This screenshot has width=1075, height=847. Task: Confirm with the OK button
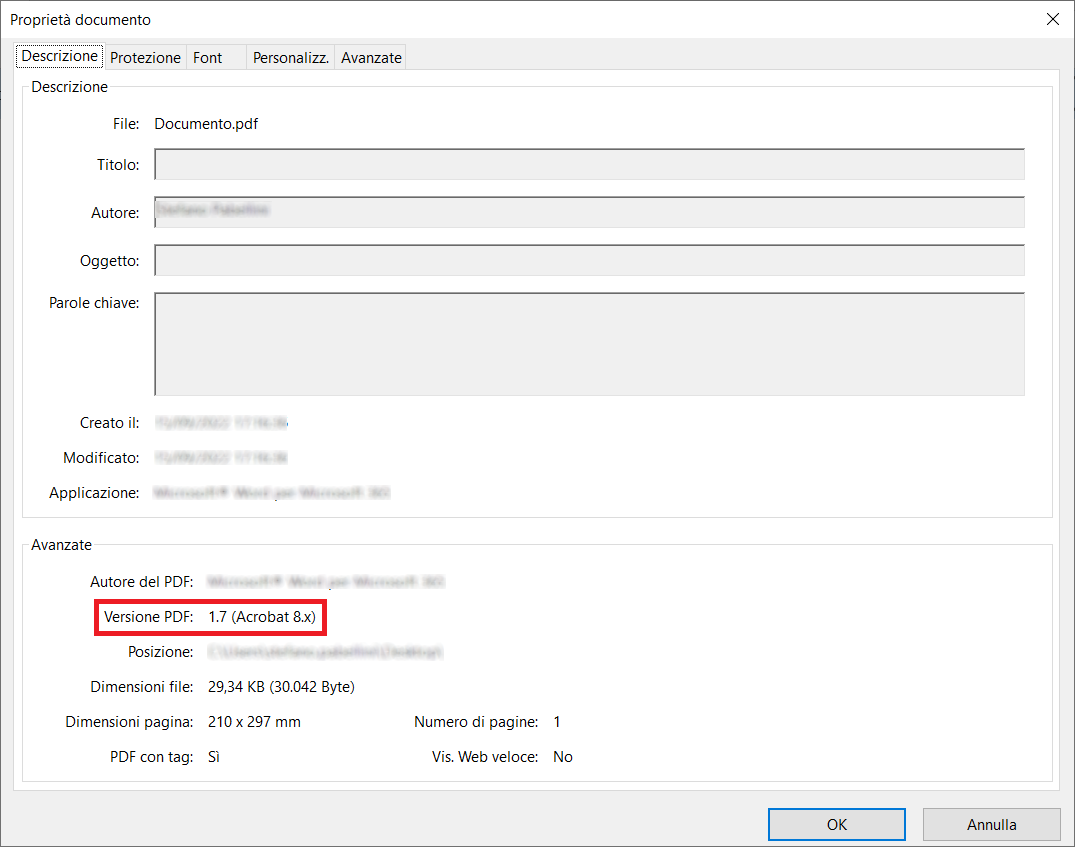(x=837, y=825)
